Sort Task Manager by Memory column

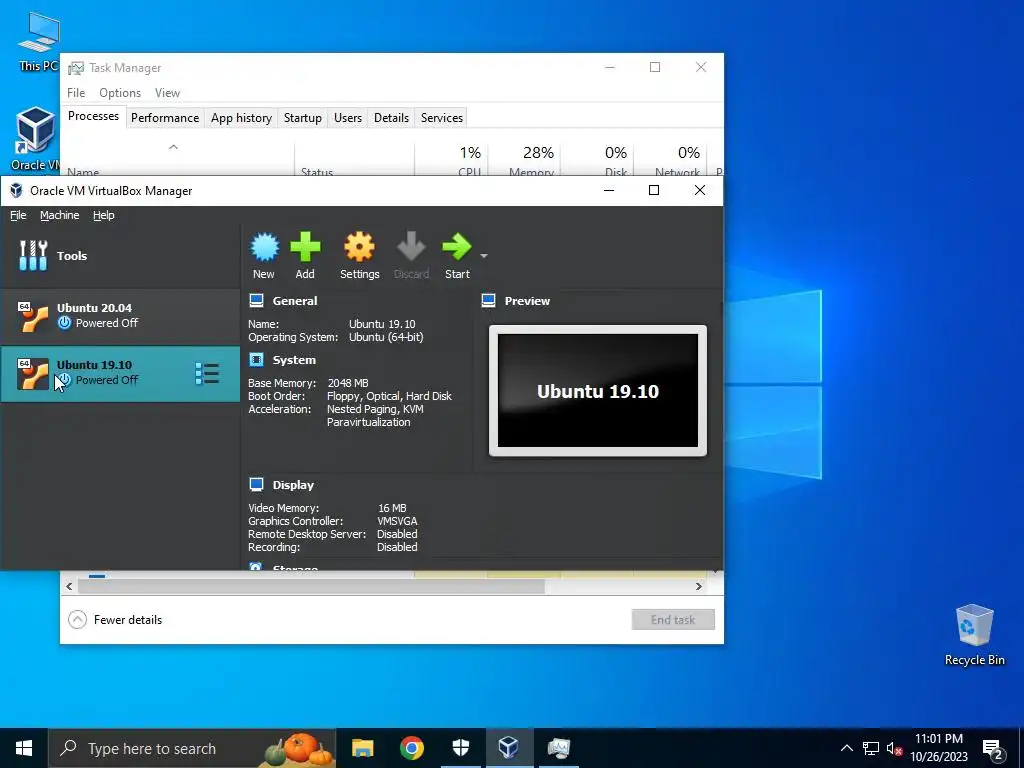[524, 159]
